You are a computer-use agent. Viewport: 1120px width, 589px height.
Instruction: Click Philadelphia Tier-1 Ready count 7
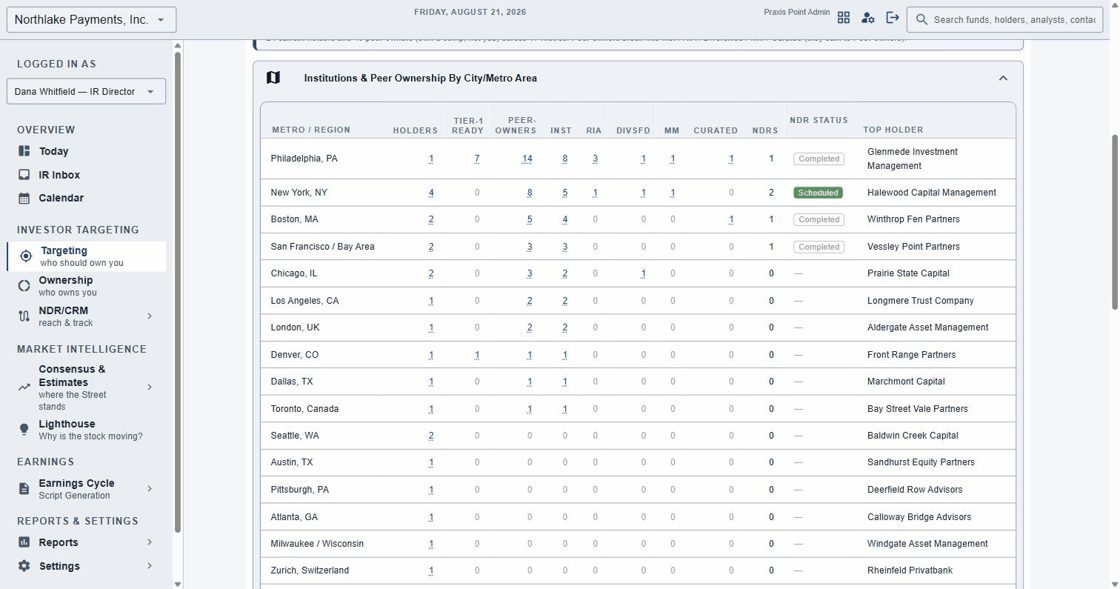click(x=476, y=158)
